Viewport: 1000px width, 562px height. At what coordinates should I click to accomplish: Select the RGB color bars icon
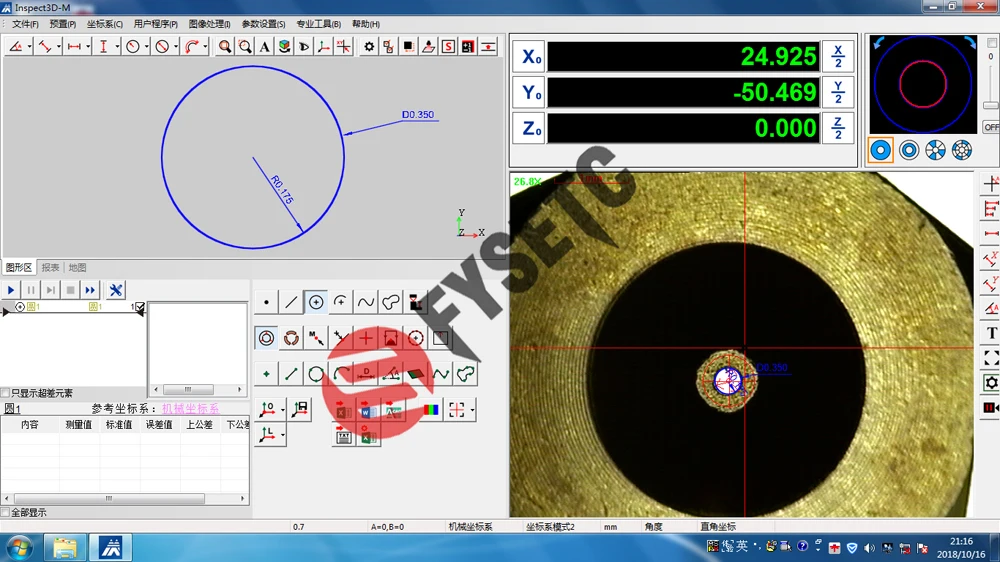pos(429,410)
